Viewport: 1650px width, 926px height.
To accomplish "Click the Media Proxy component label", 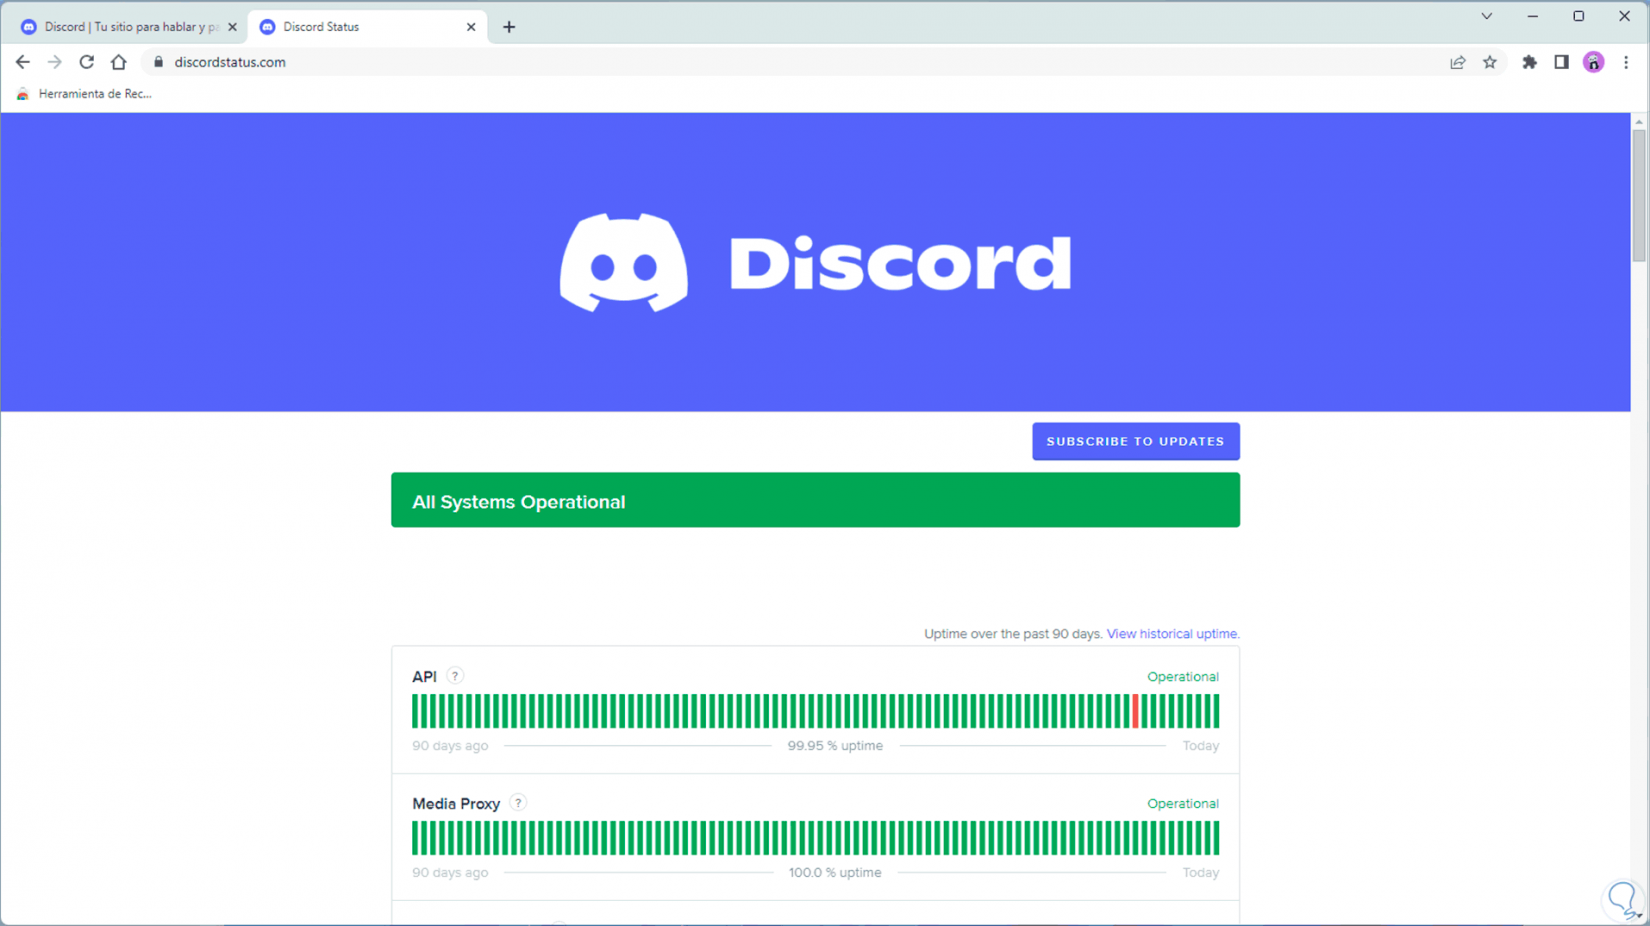I will tap(456, 804).
